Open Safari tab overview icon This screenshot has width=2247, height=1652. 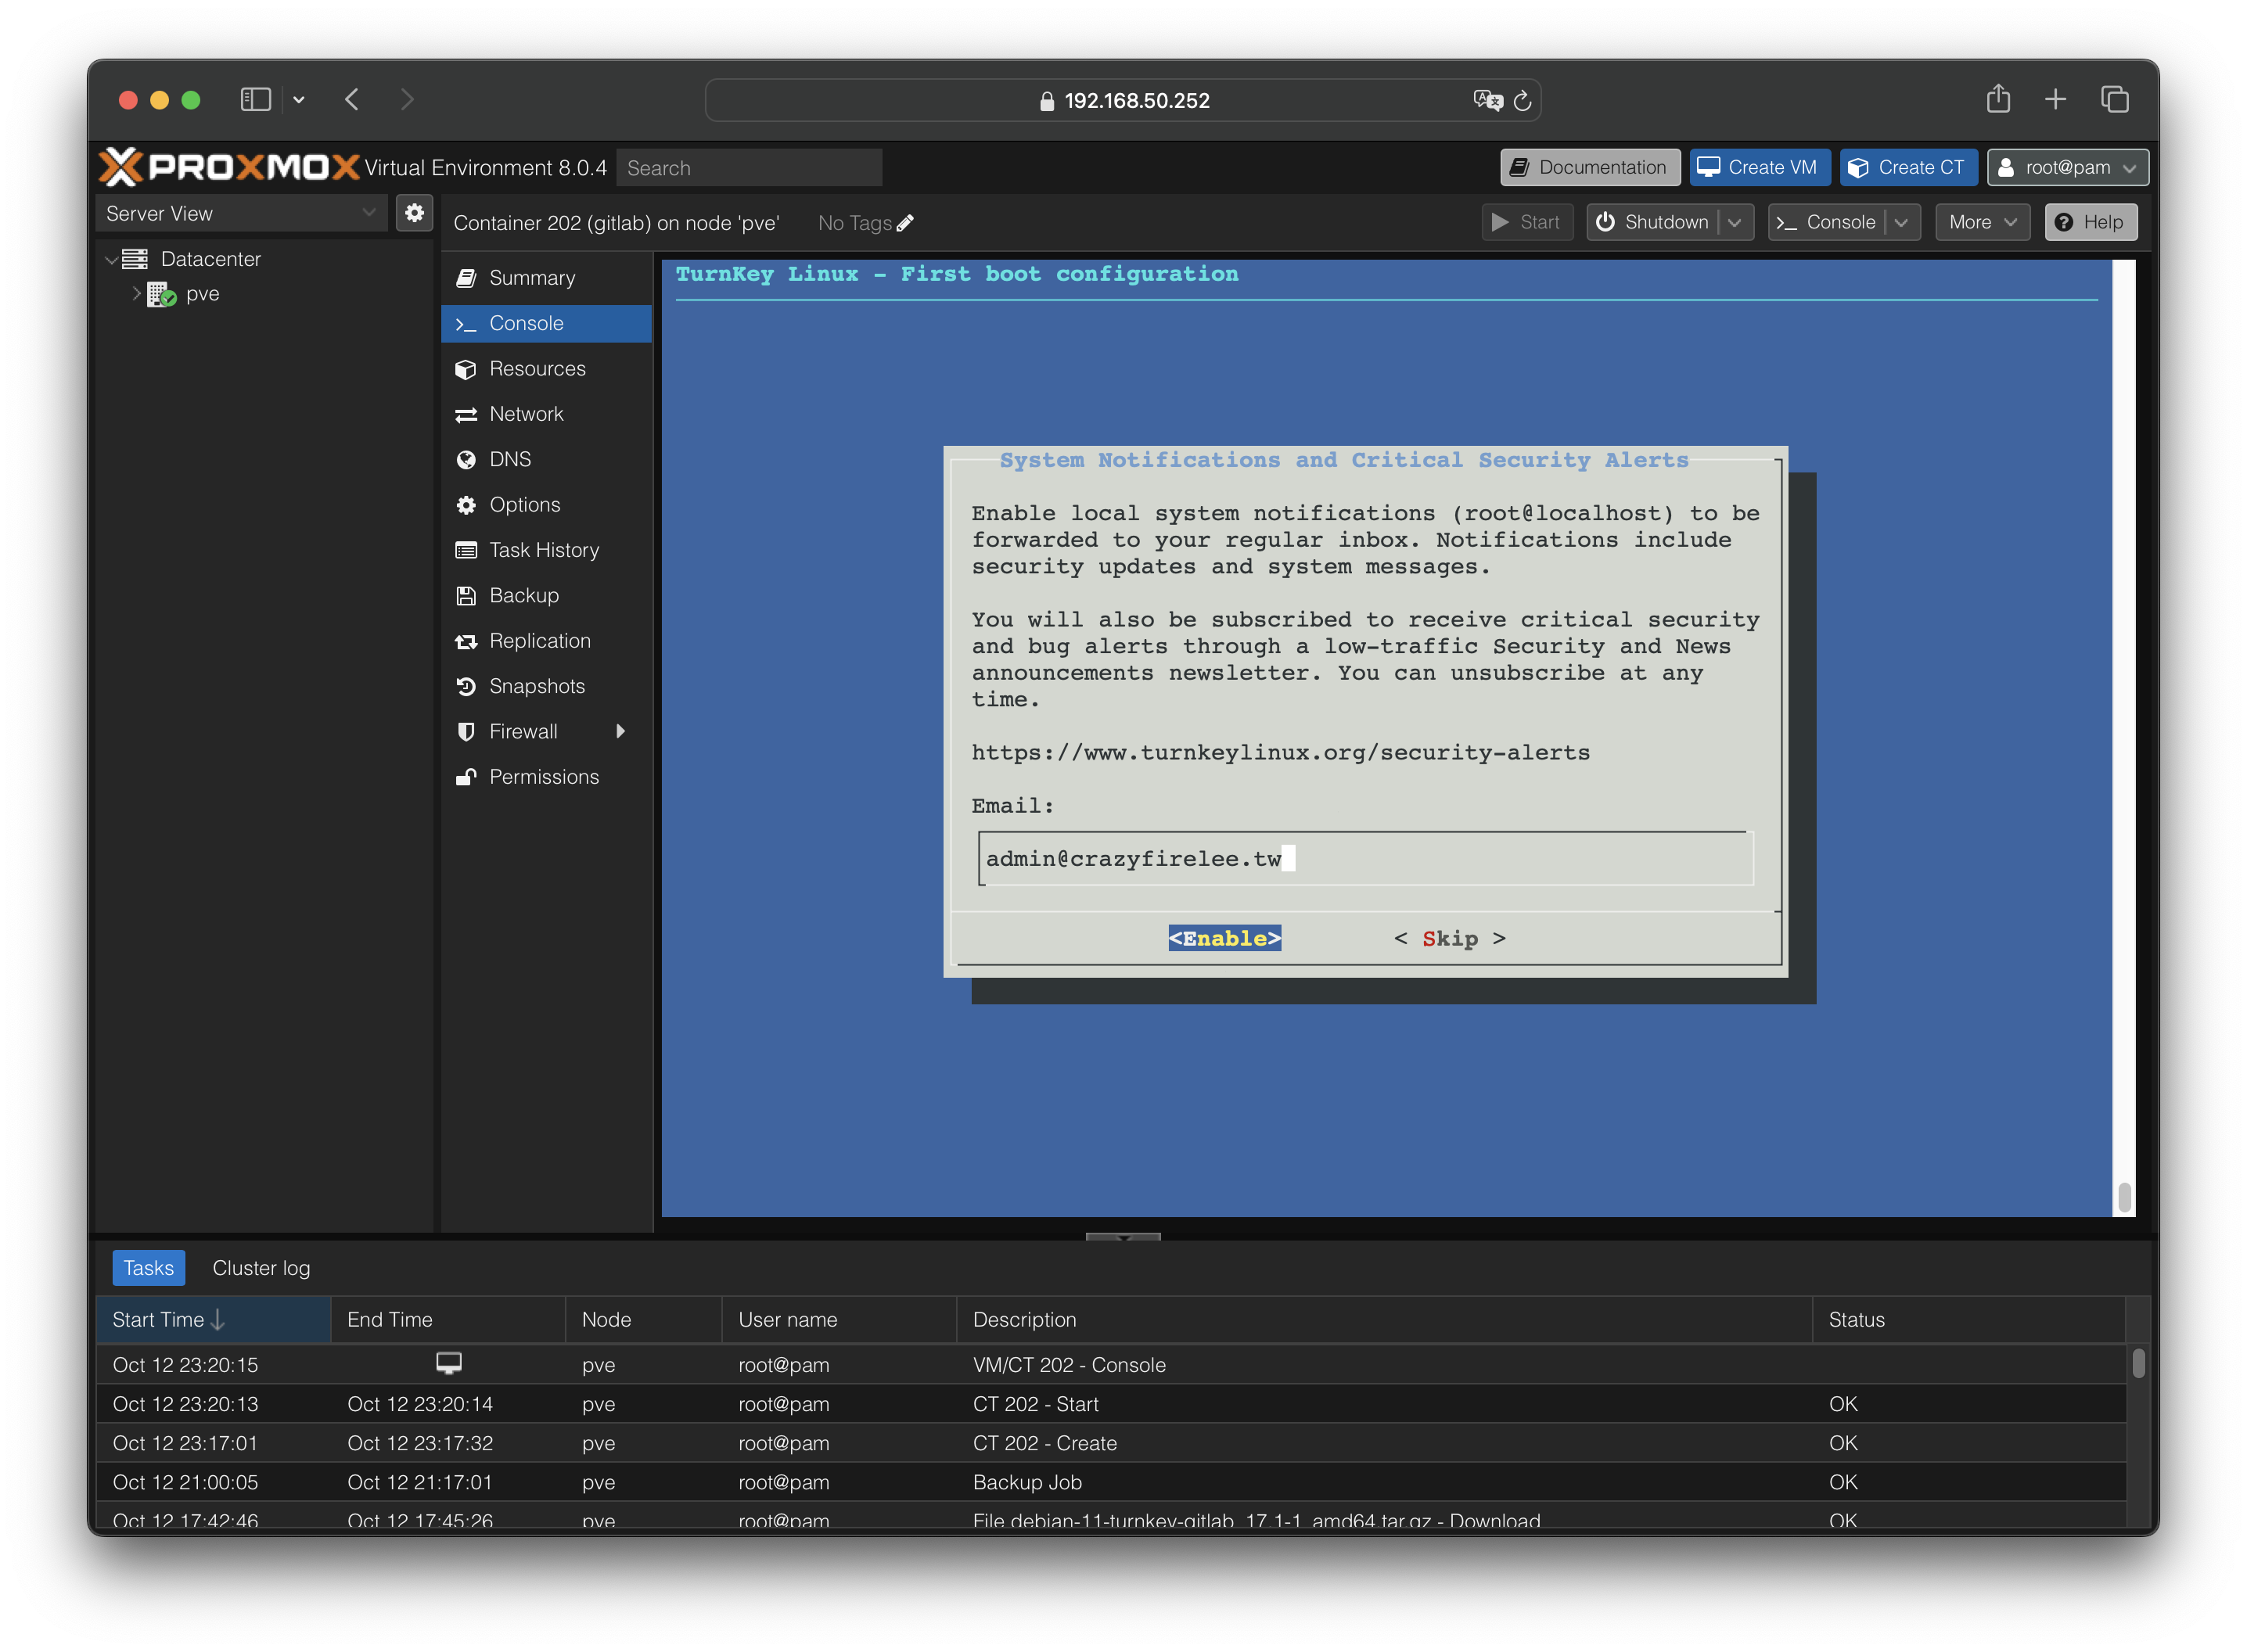click(2114, 99)
